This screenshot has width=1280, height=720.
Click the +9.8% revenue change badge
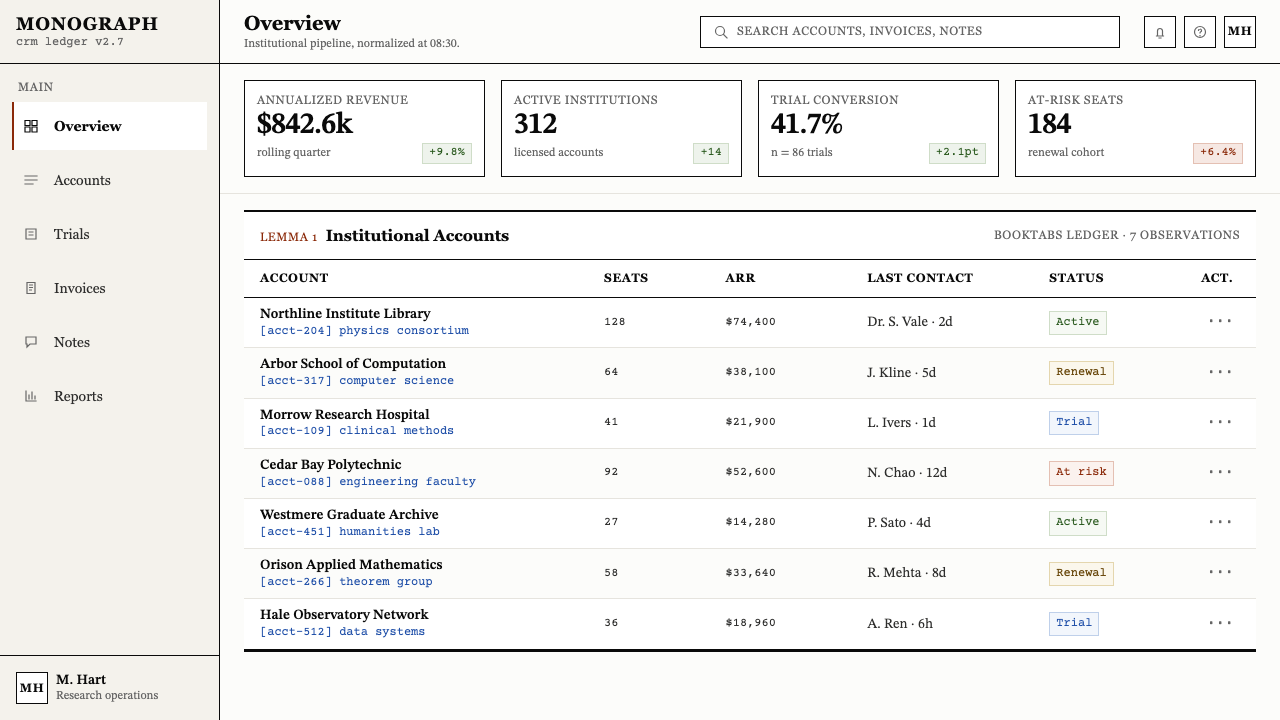[x=447, y=153]
